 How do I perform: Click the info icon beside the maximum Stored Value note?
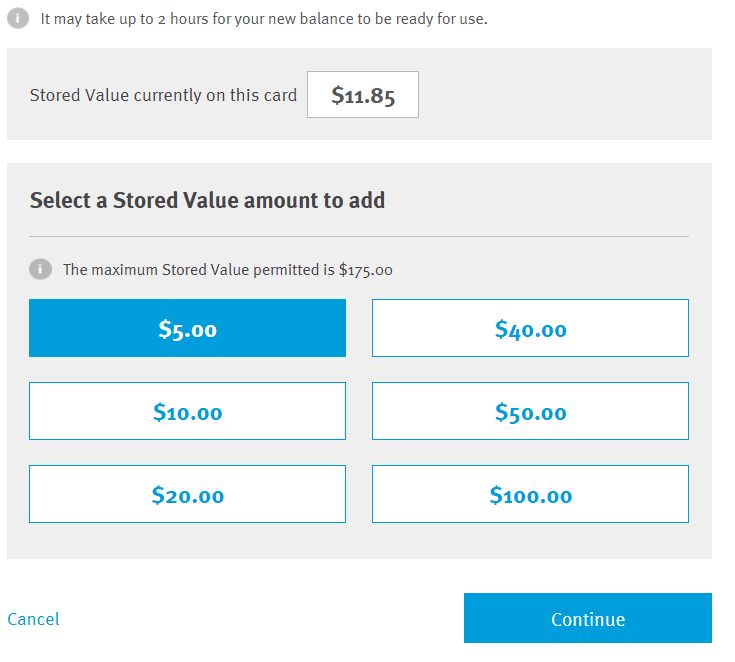click(x=40, y=269)
